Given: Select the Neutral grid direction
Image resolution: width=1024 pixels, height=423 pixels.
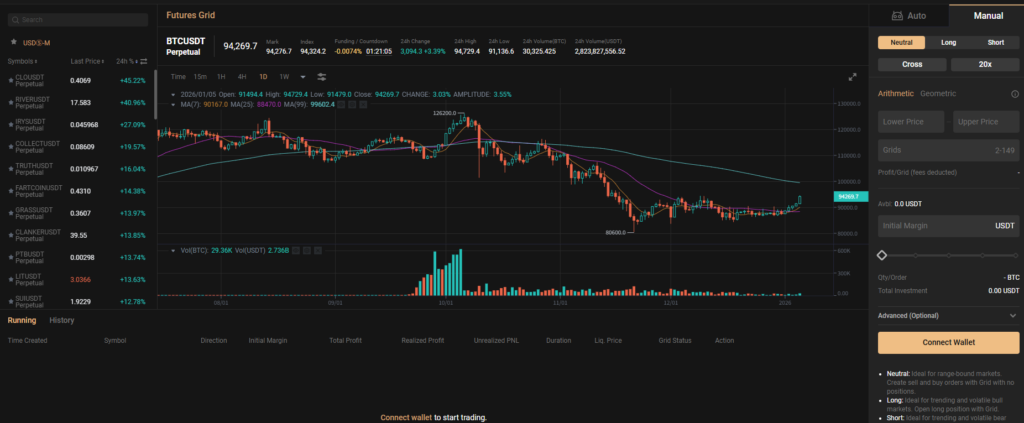Looking at the screenshot, I should tap(901, 42).
